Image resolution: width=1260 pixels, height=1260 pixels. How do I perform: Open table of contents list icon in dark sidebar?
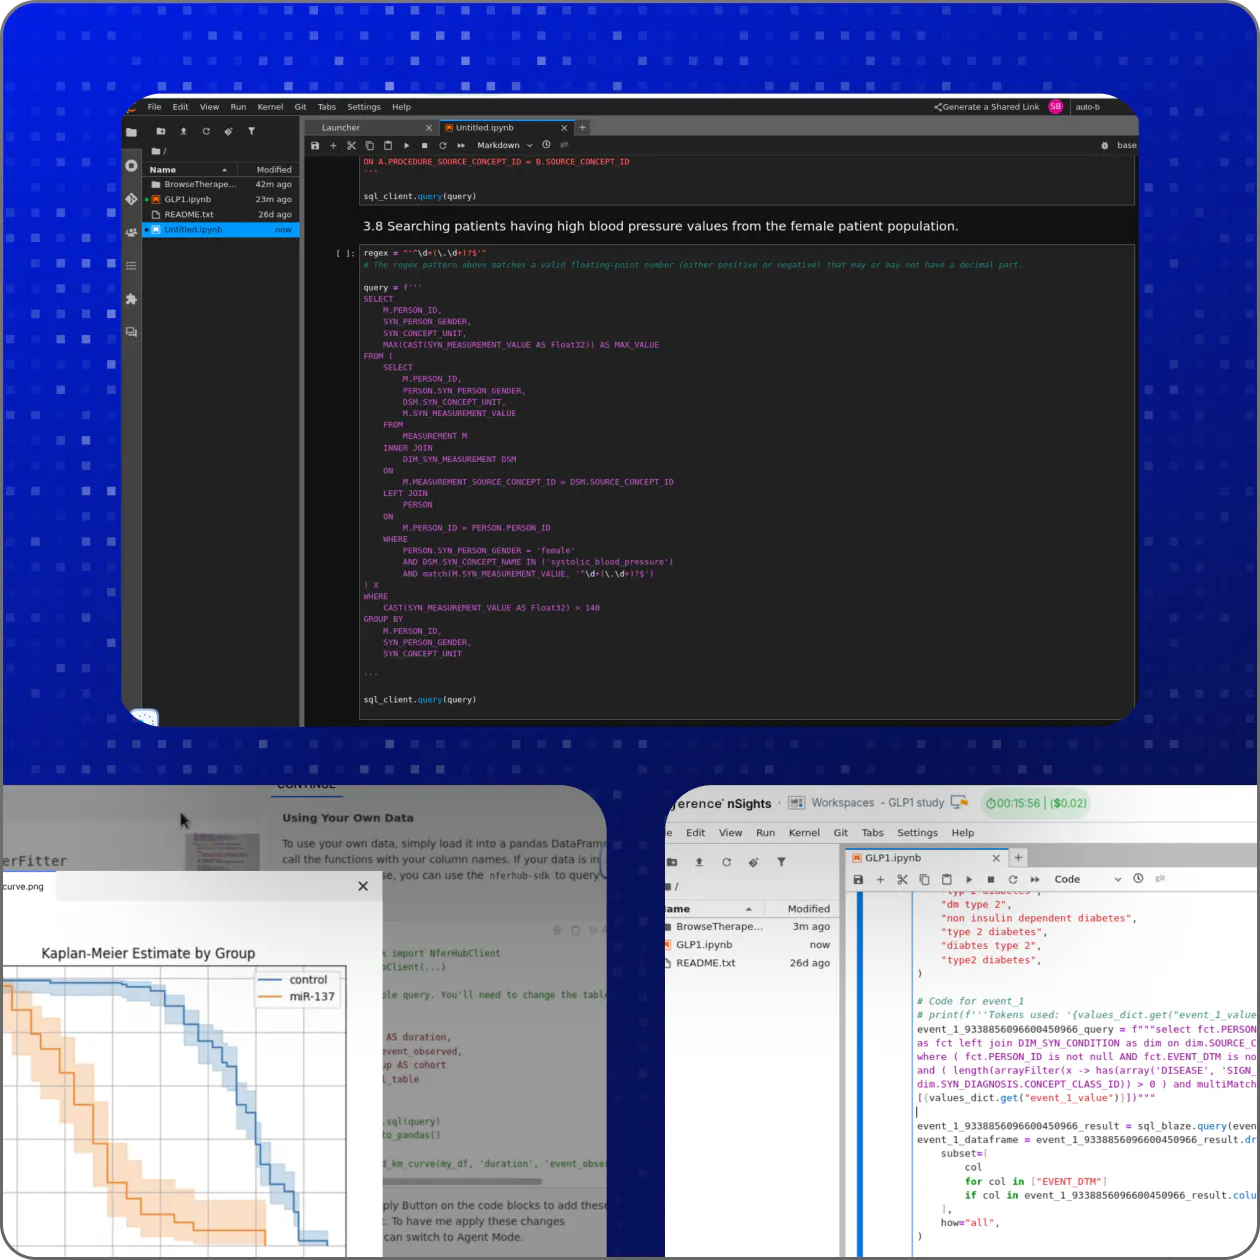coord(131,266)
